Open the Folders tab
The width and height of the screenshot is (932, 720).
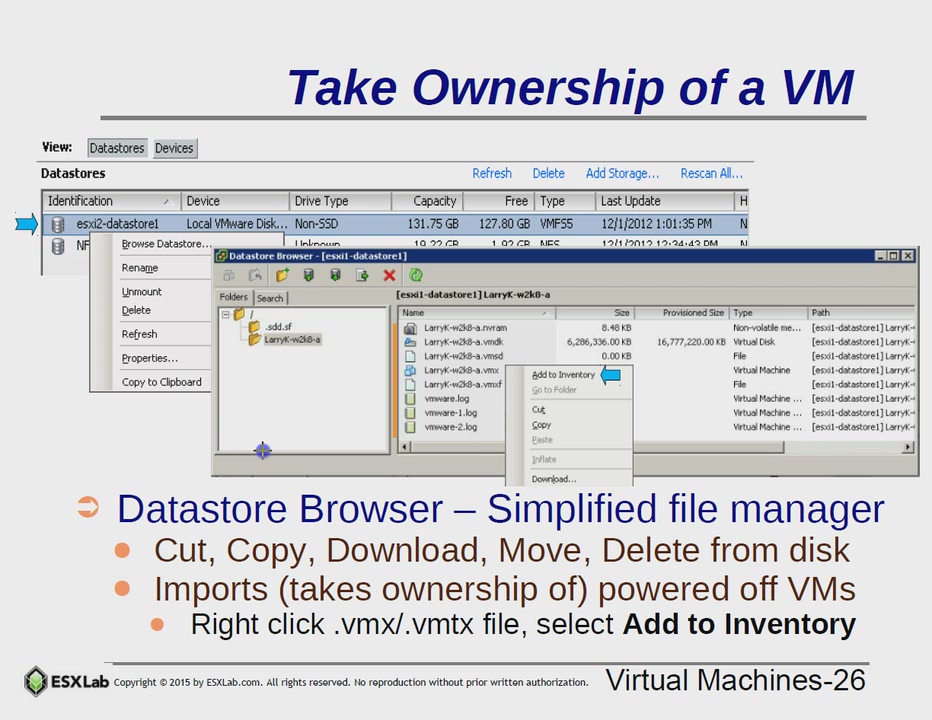234,297
